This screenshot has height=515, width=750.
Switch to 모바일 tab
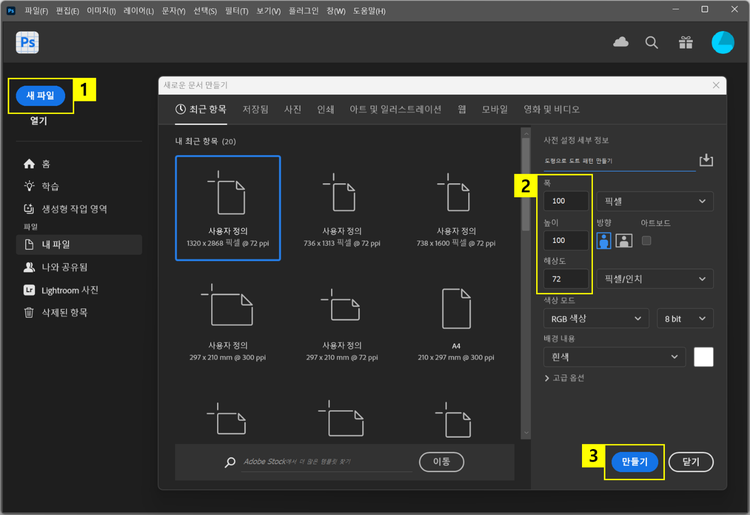coord(495,110)
